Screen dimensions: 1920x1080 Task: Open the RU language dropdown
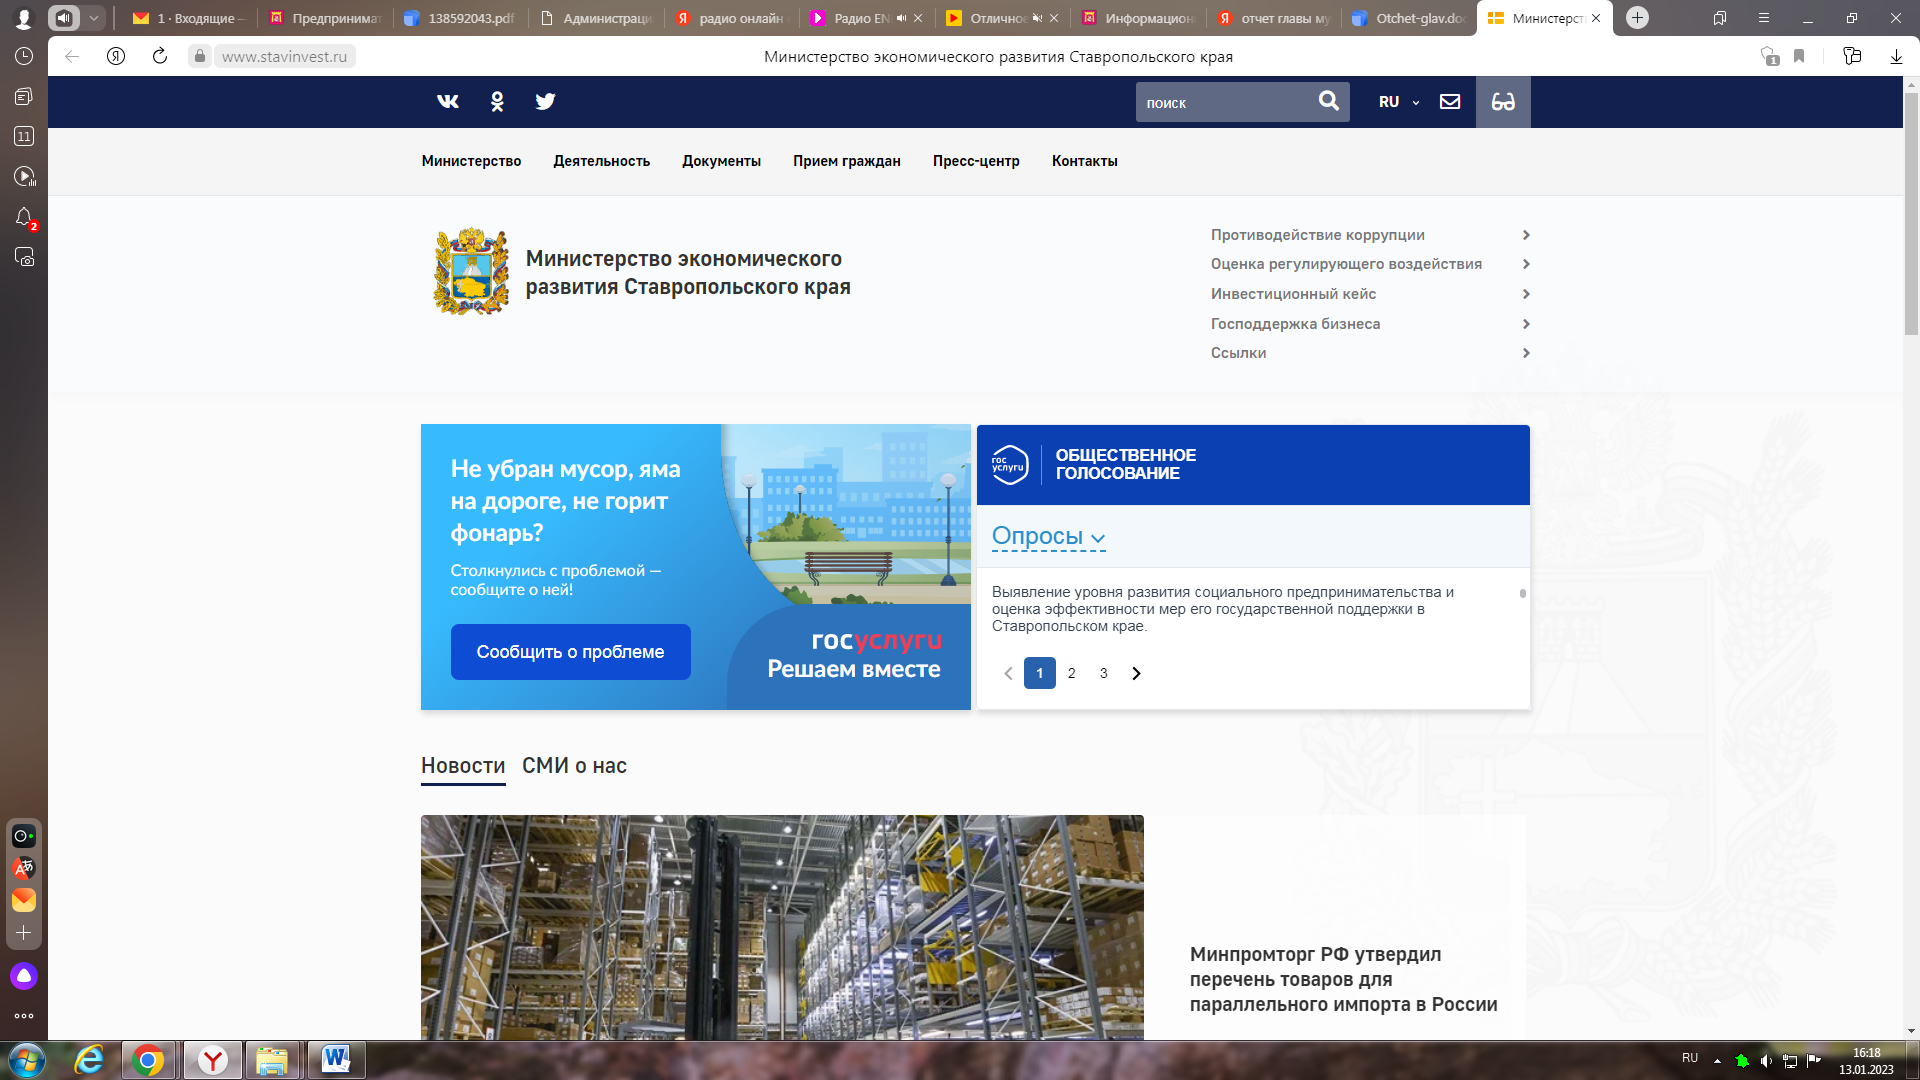pyautogui.click(x=1399, y=102)
